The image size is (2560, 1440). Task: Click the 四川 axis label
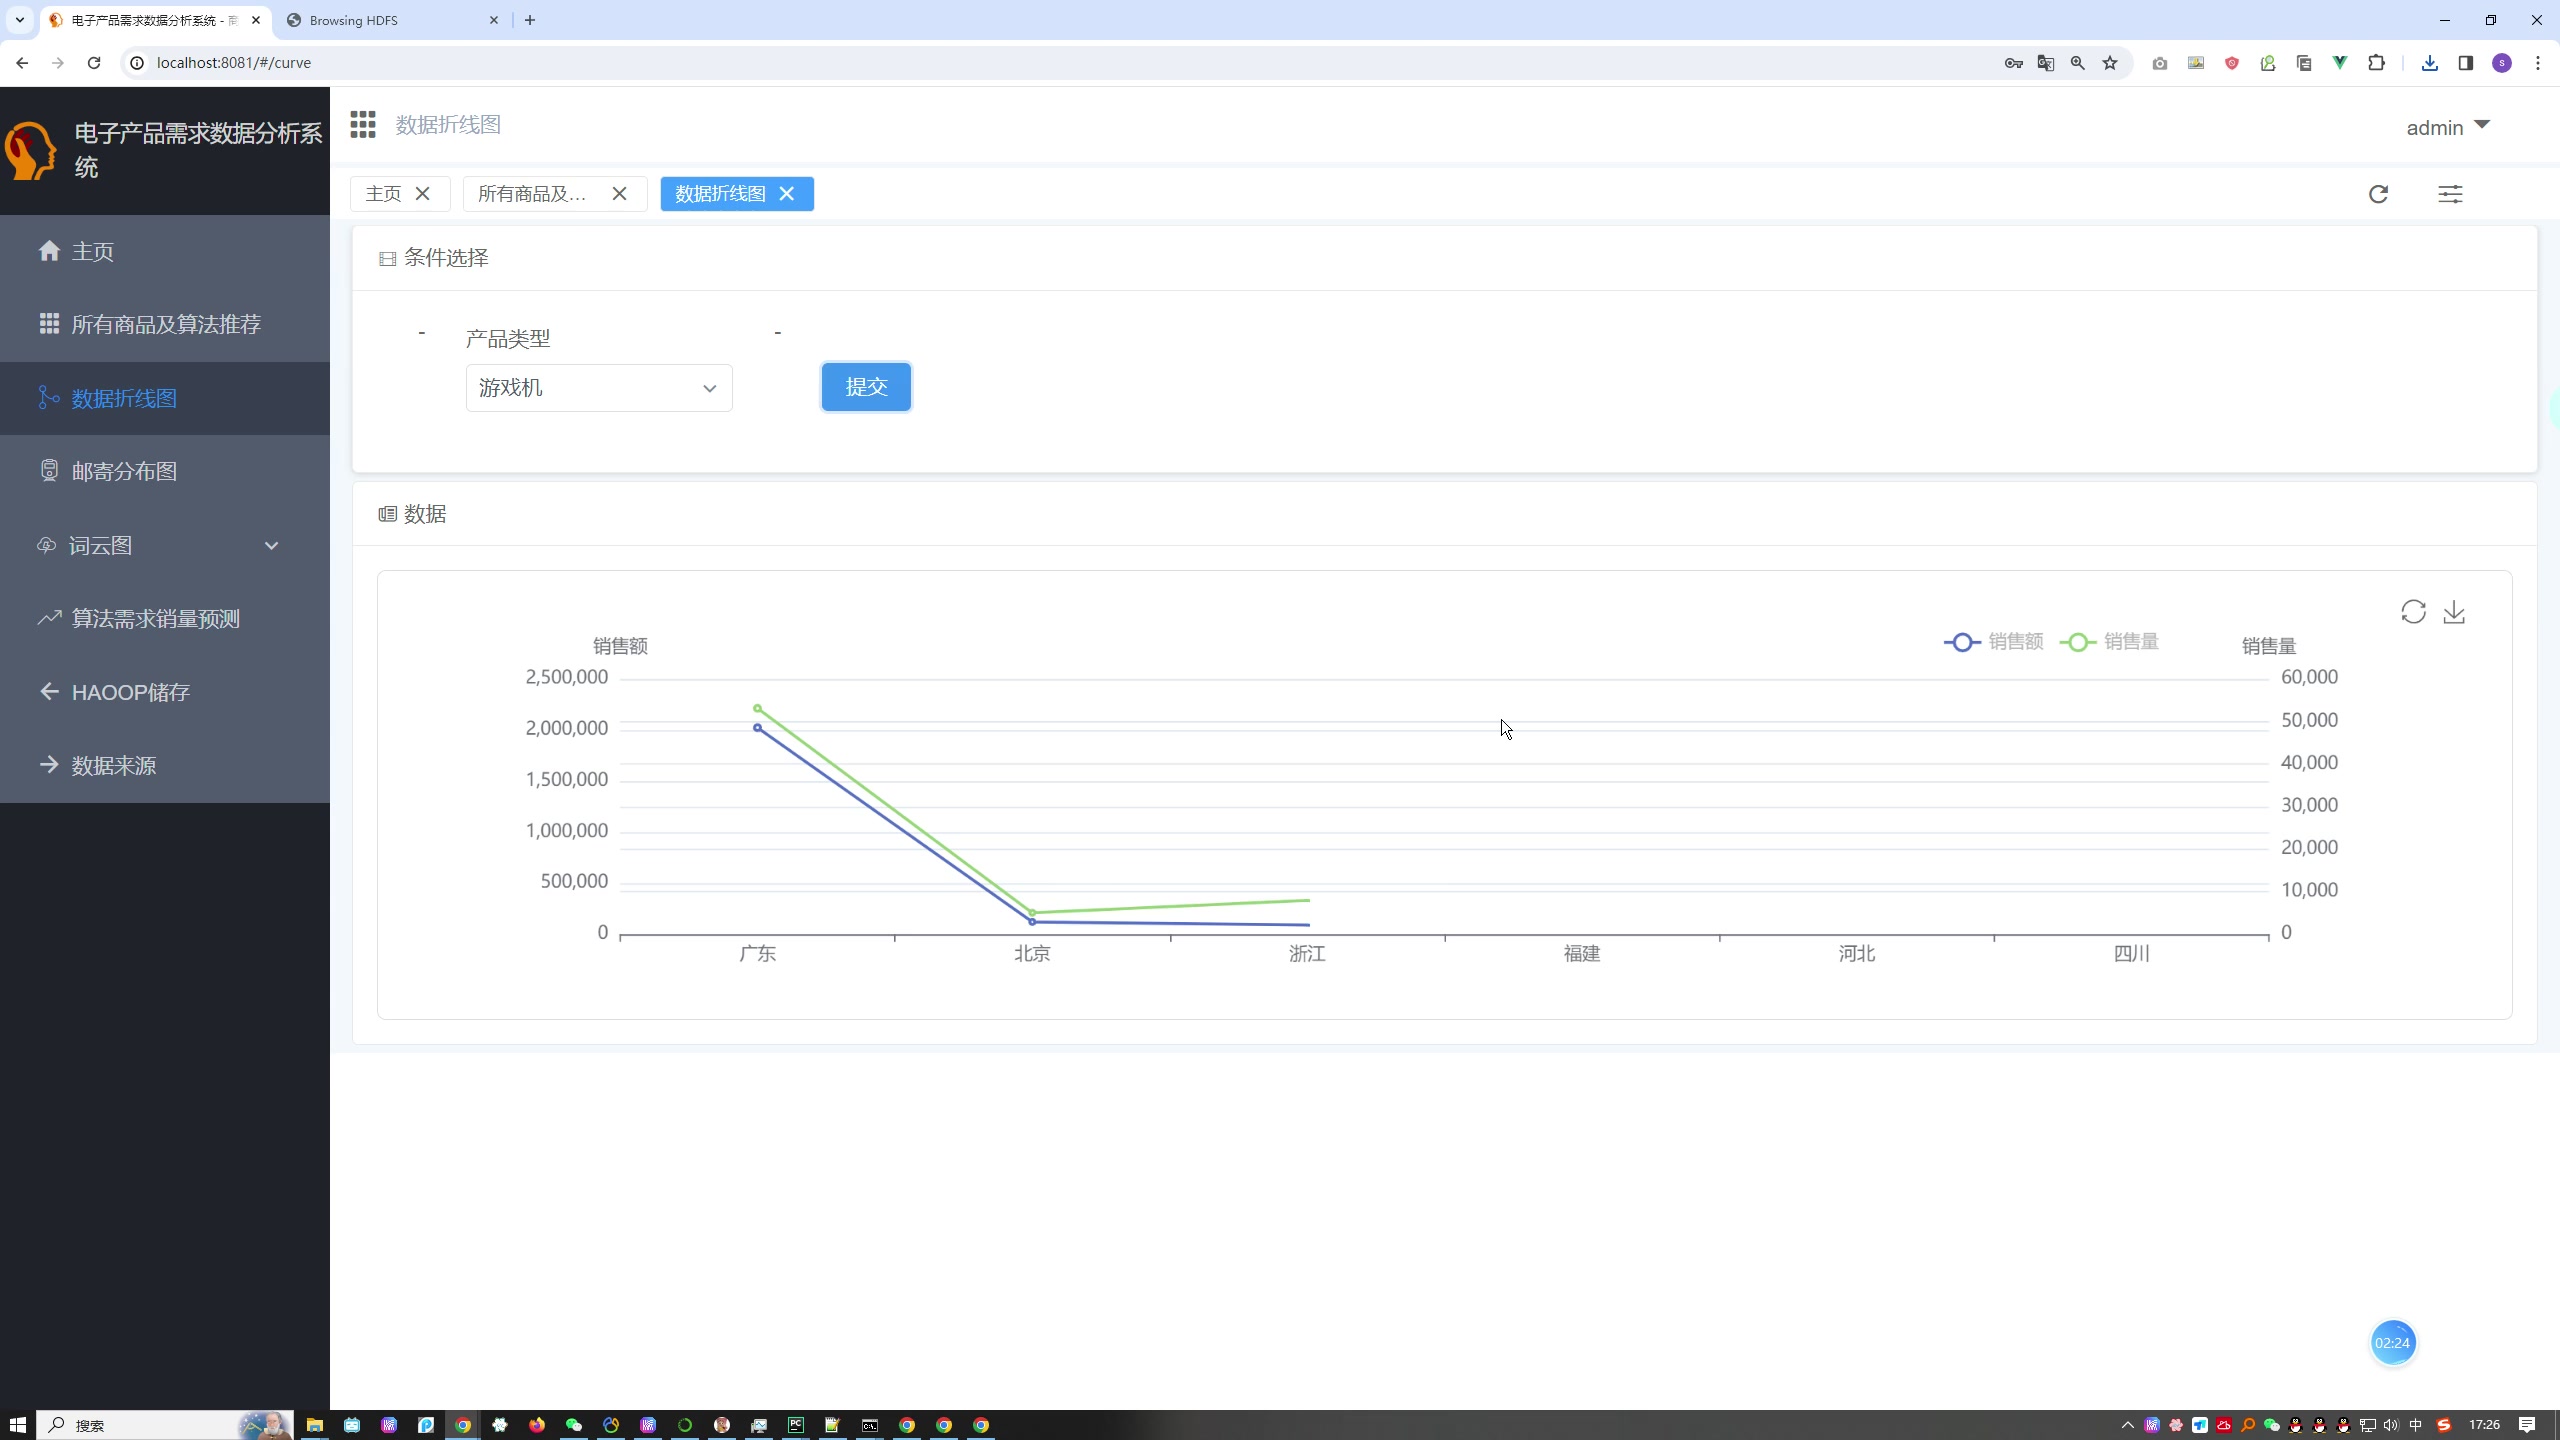pos(2131,954)
